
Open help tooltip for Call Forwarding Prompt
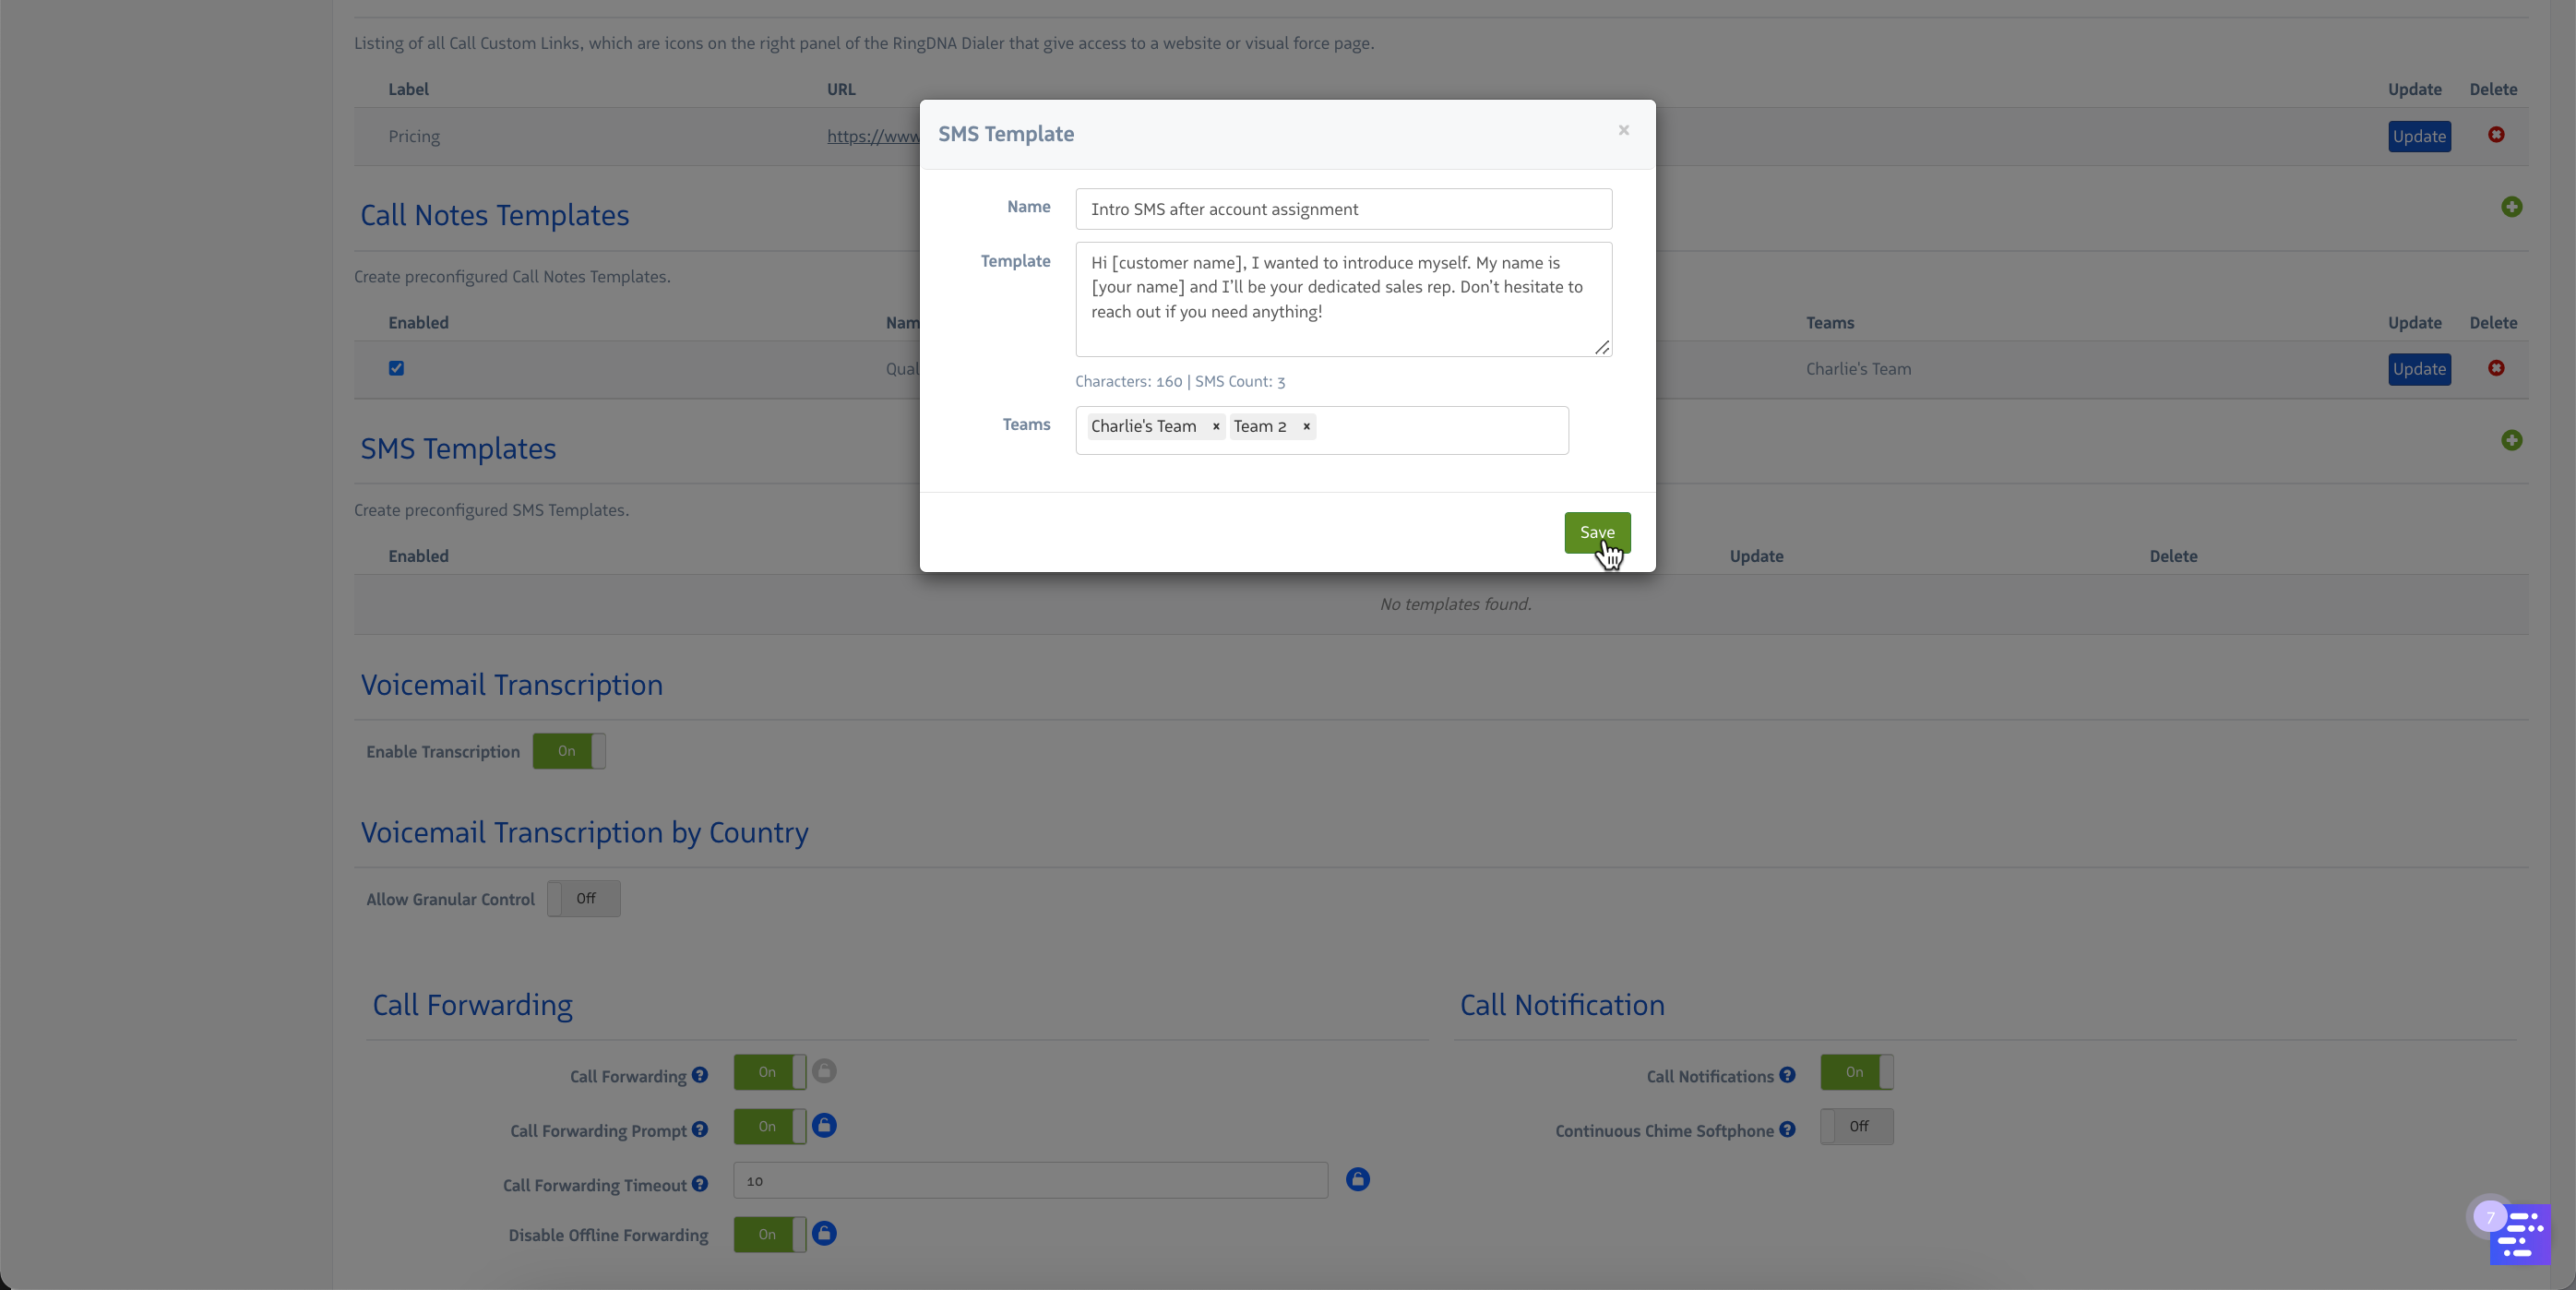coord(700,1129)
